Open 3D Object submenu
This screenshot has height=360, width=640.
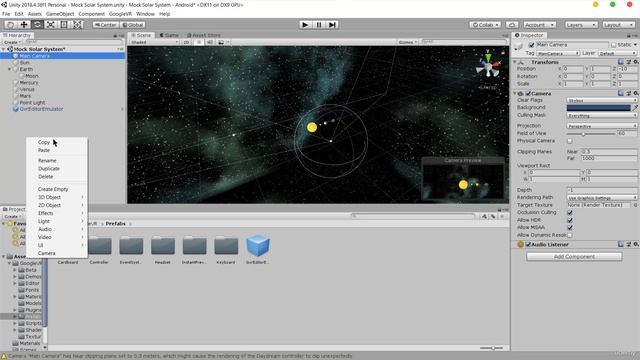click(x=57, y=197)
